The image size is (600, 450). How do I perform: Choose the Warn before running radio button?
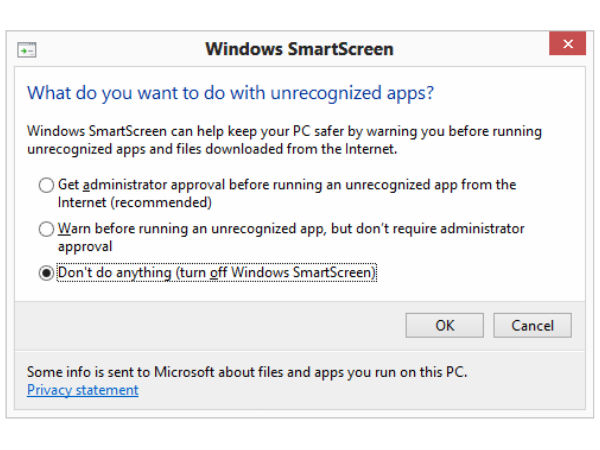tap(46, 229)
